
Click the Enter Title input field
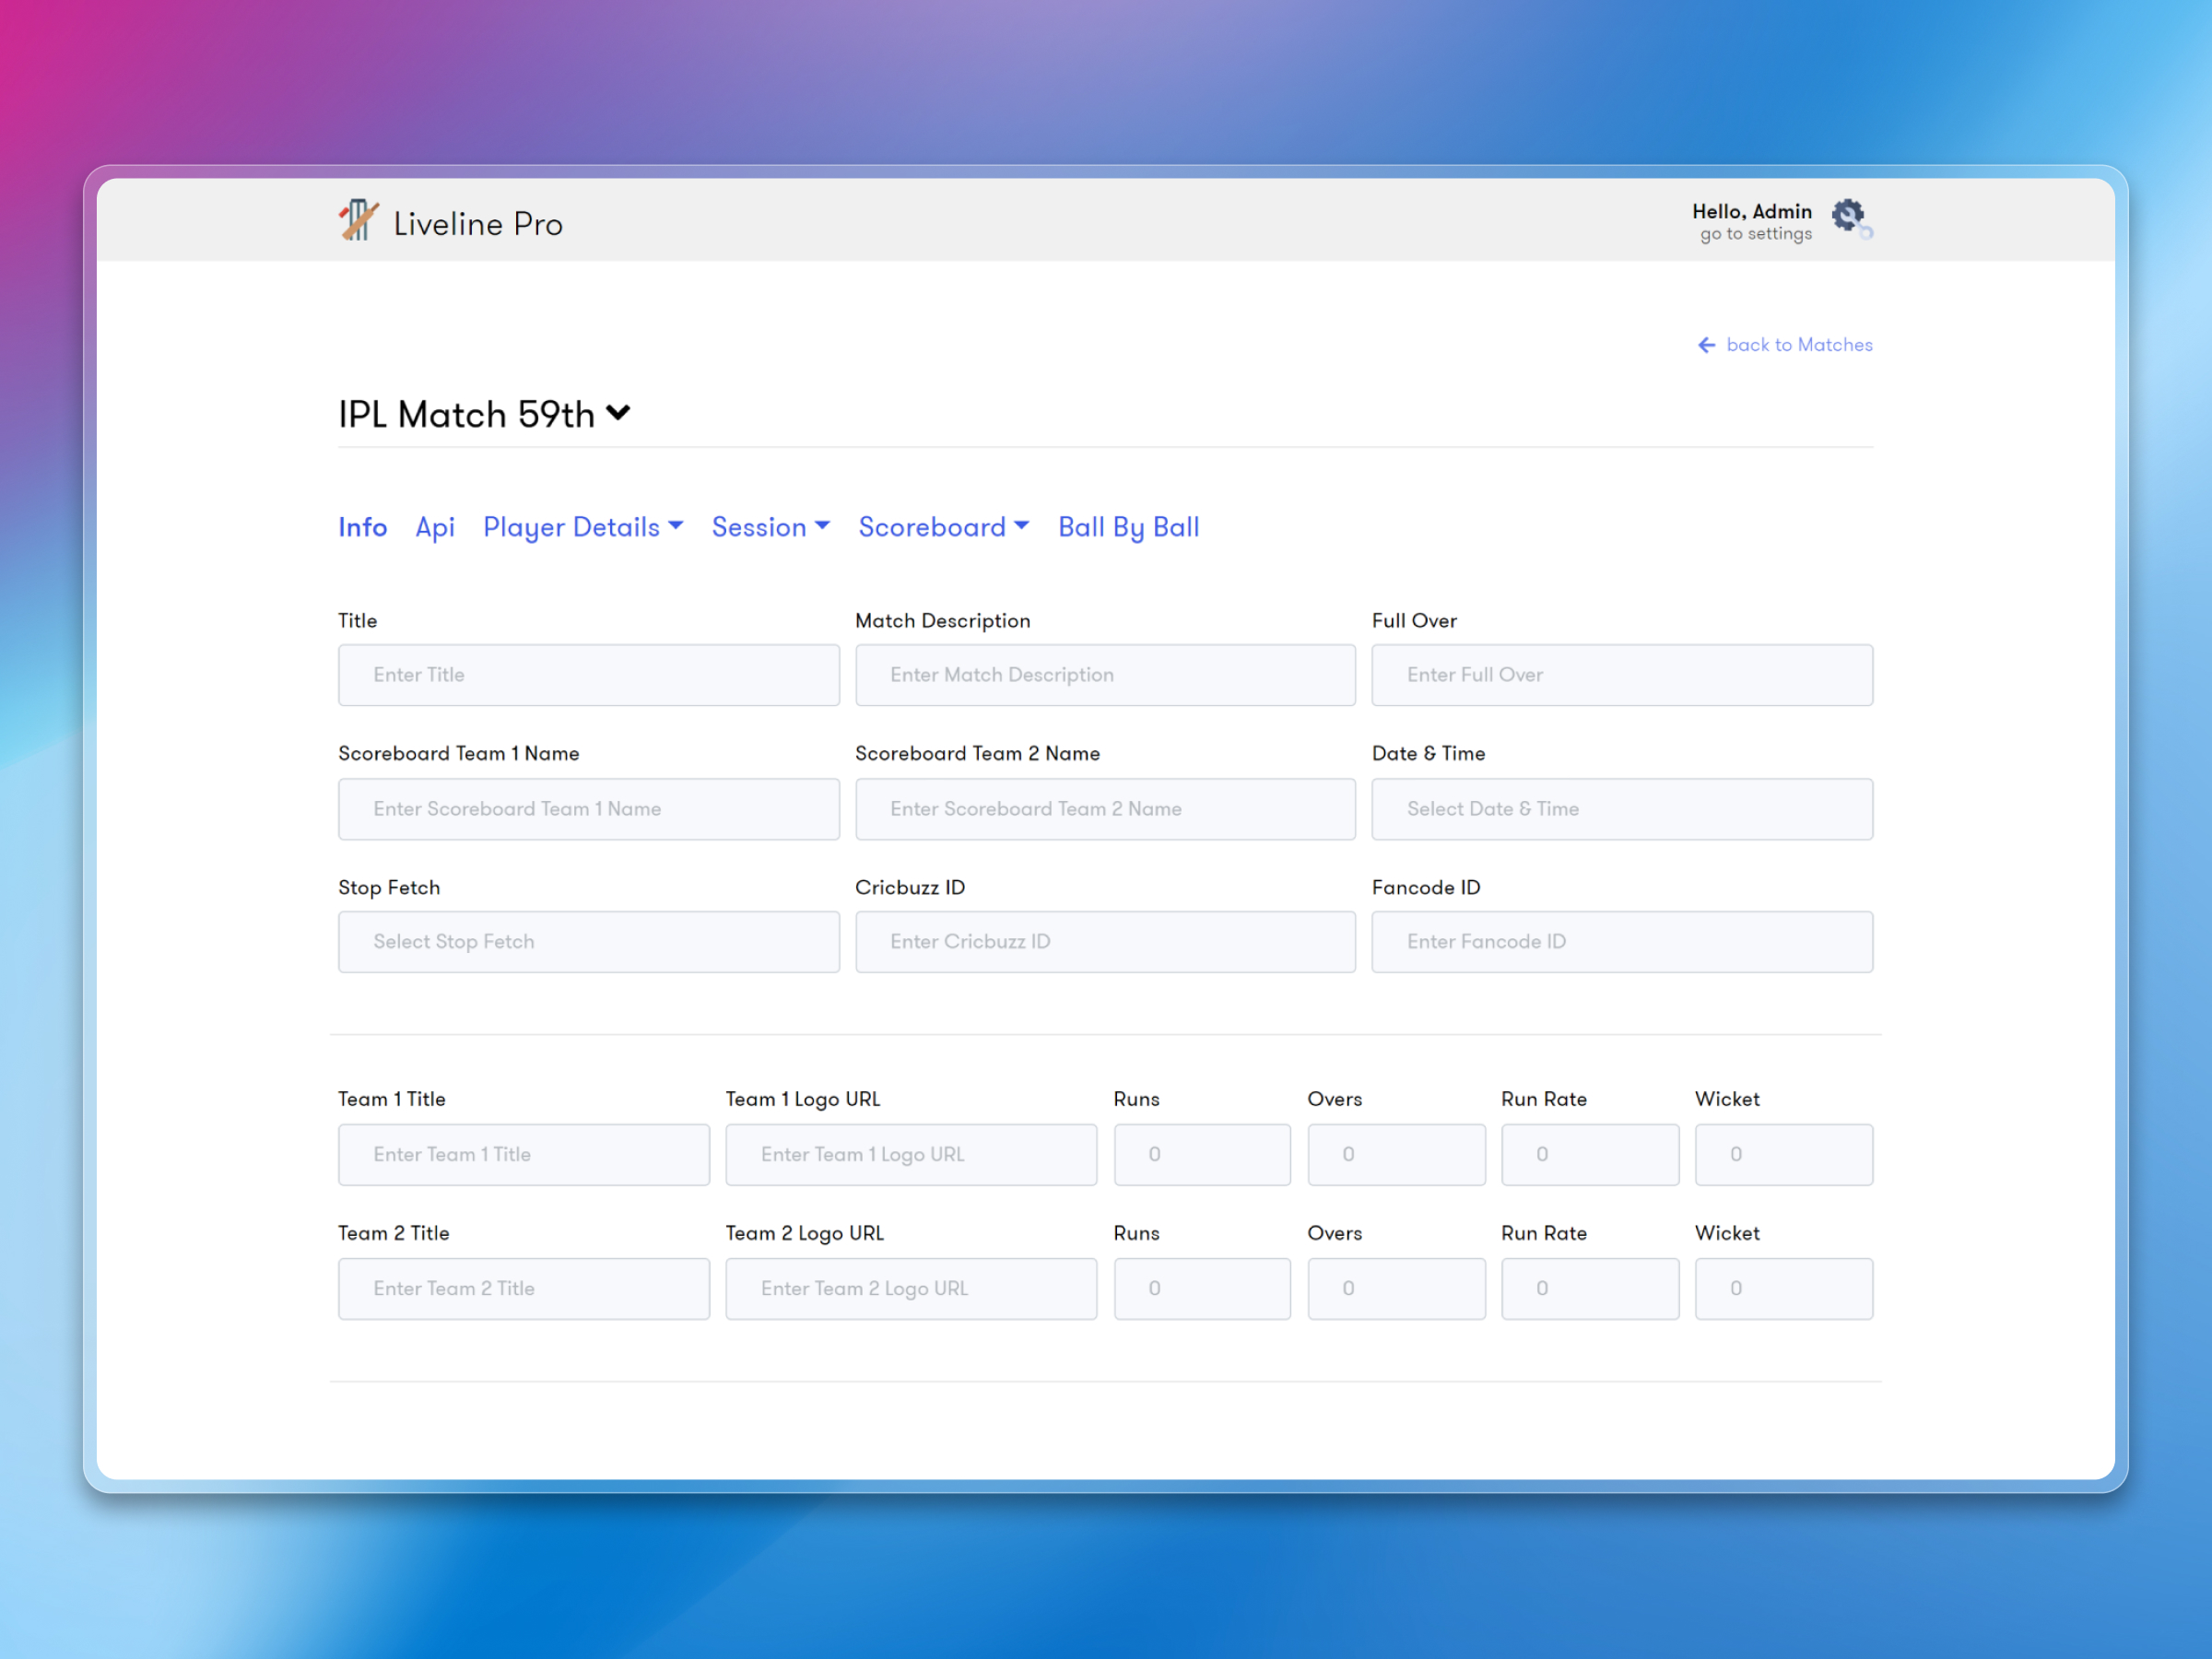tap(588, 674)
